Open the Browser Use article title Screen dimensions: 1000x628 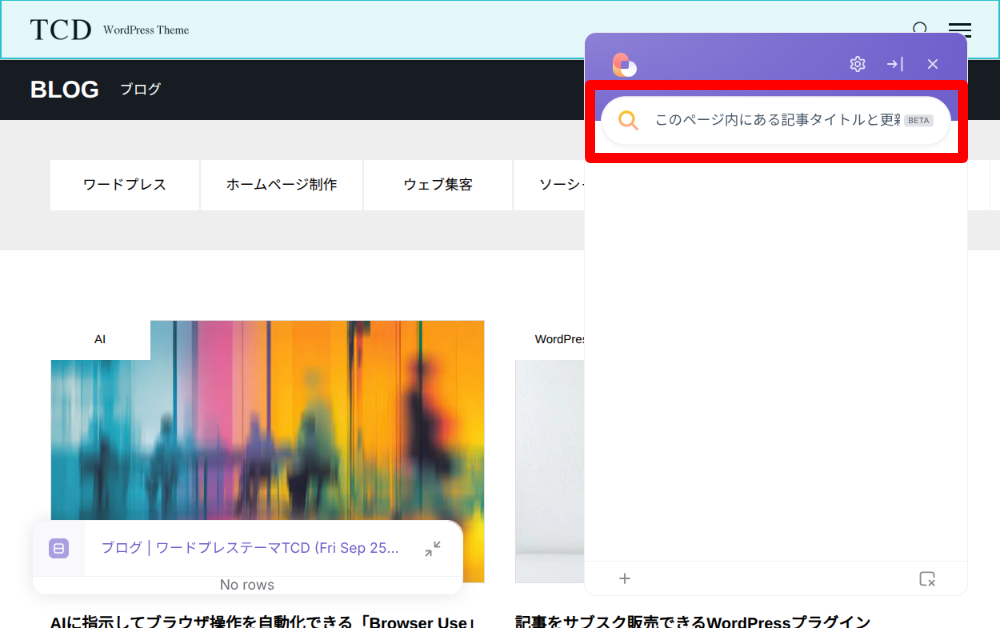[263, 622]
